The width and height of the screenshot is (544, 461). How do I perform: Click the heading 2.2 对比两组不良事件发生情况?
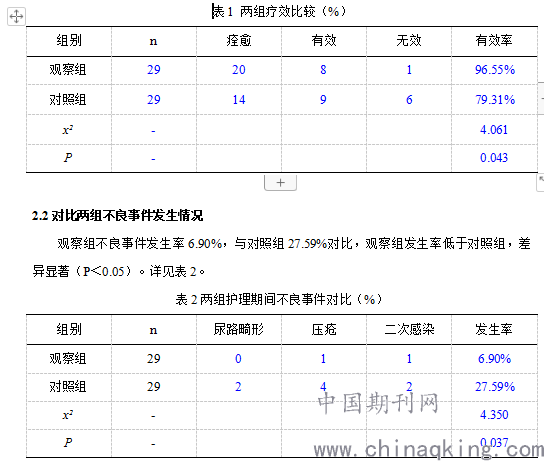point(117,216)
